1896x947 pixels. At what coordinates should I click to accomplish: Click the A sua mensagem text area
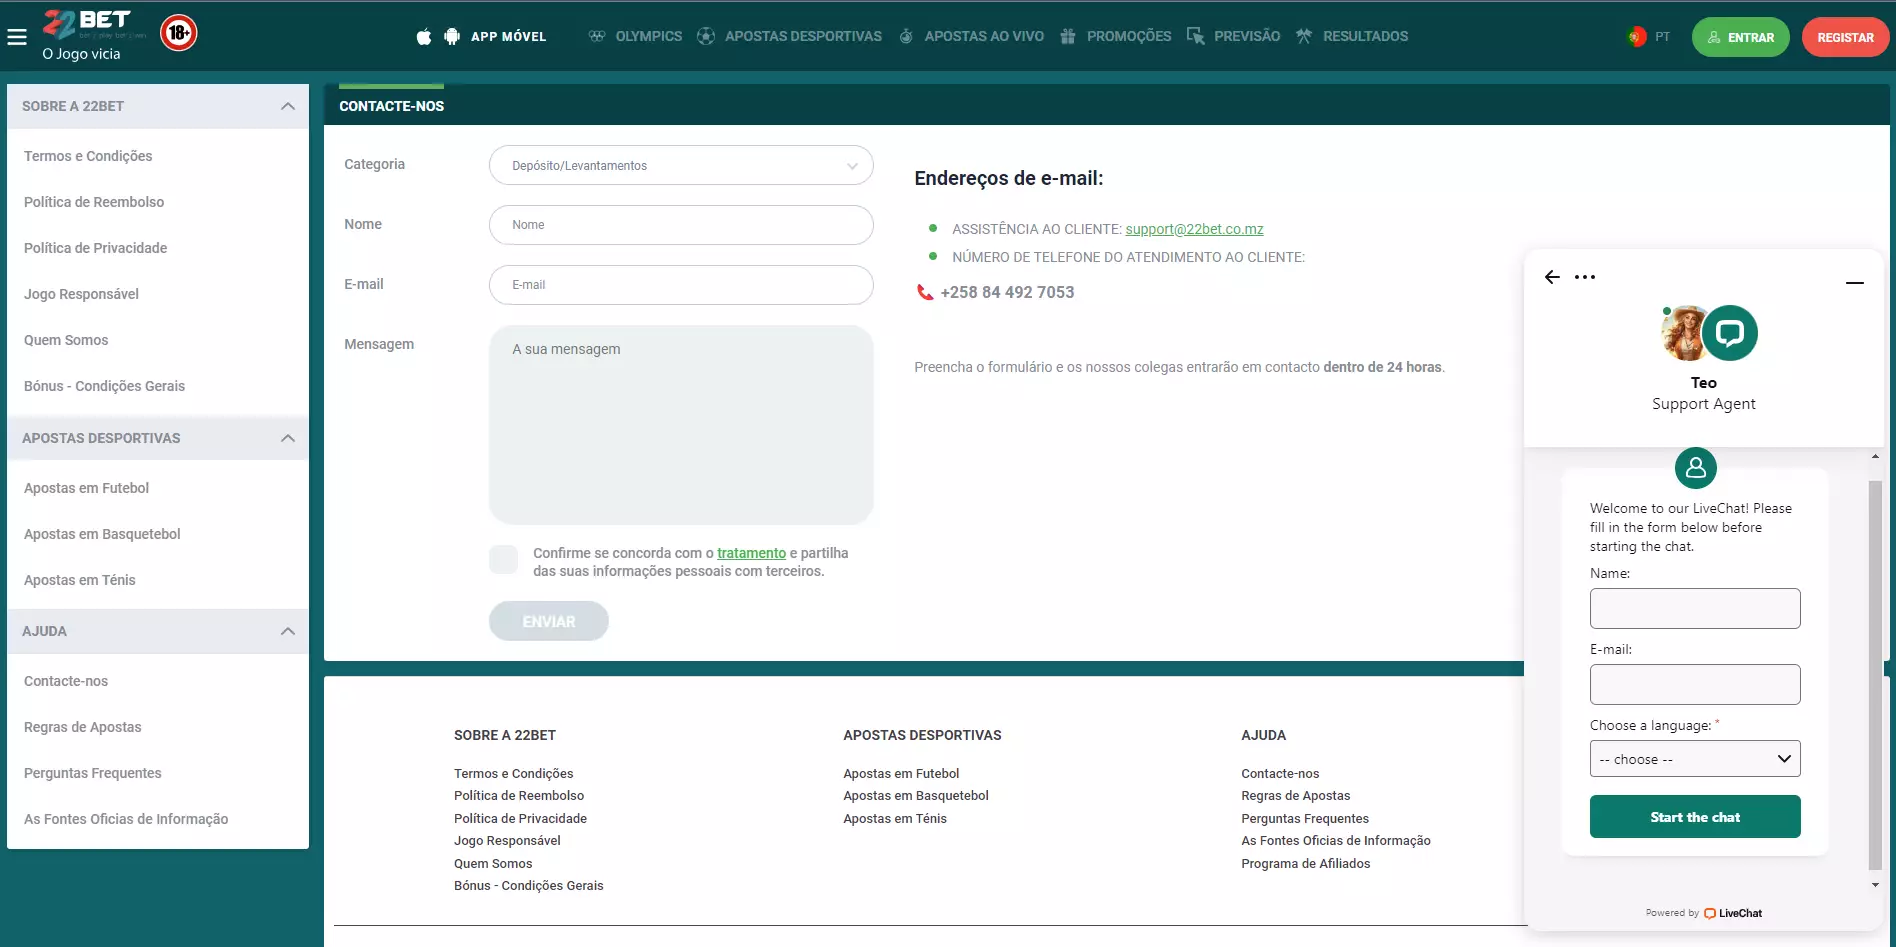point(681,424)
